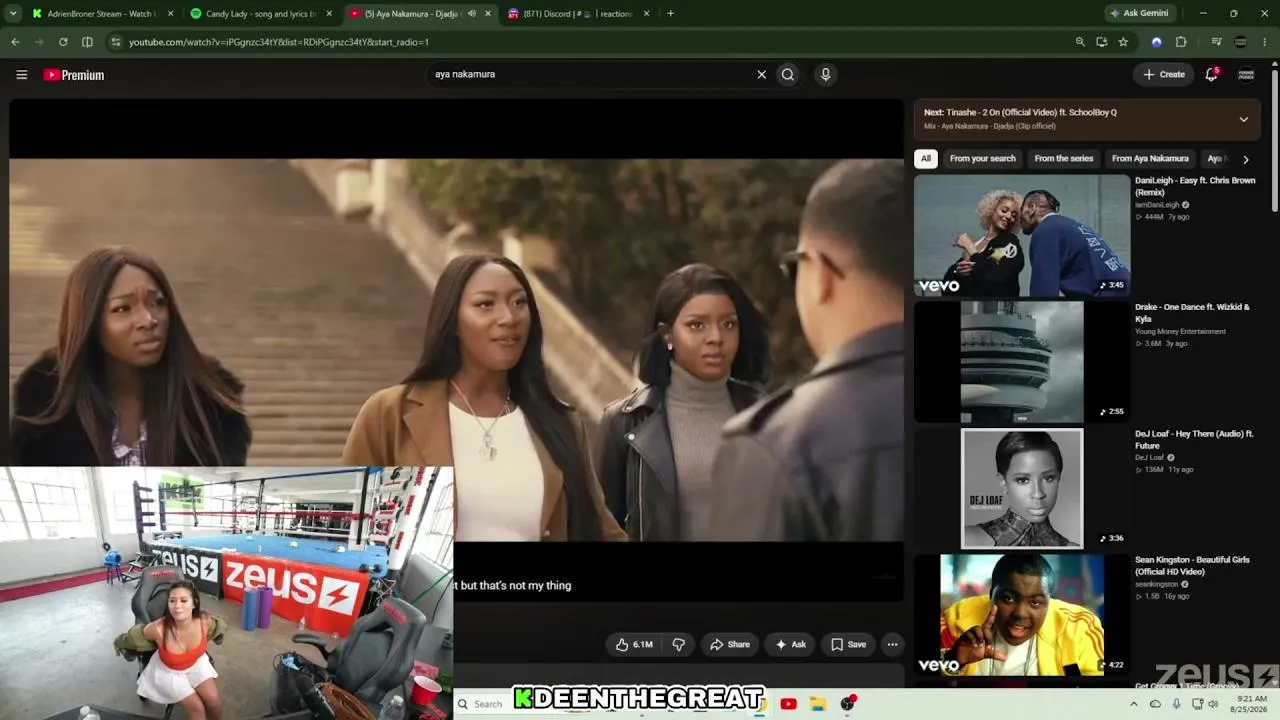Screen dimensions: 1280x720
Task: Select the 'From your search' chip
Action: pos(982,158)
